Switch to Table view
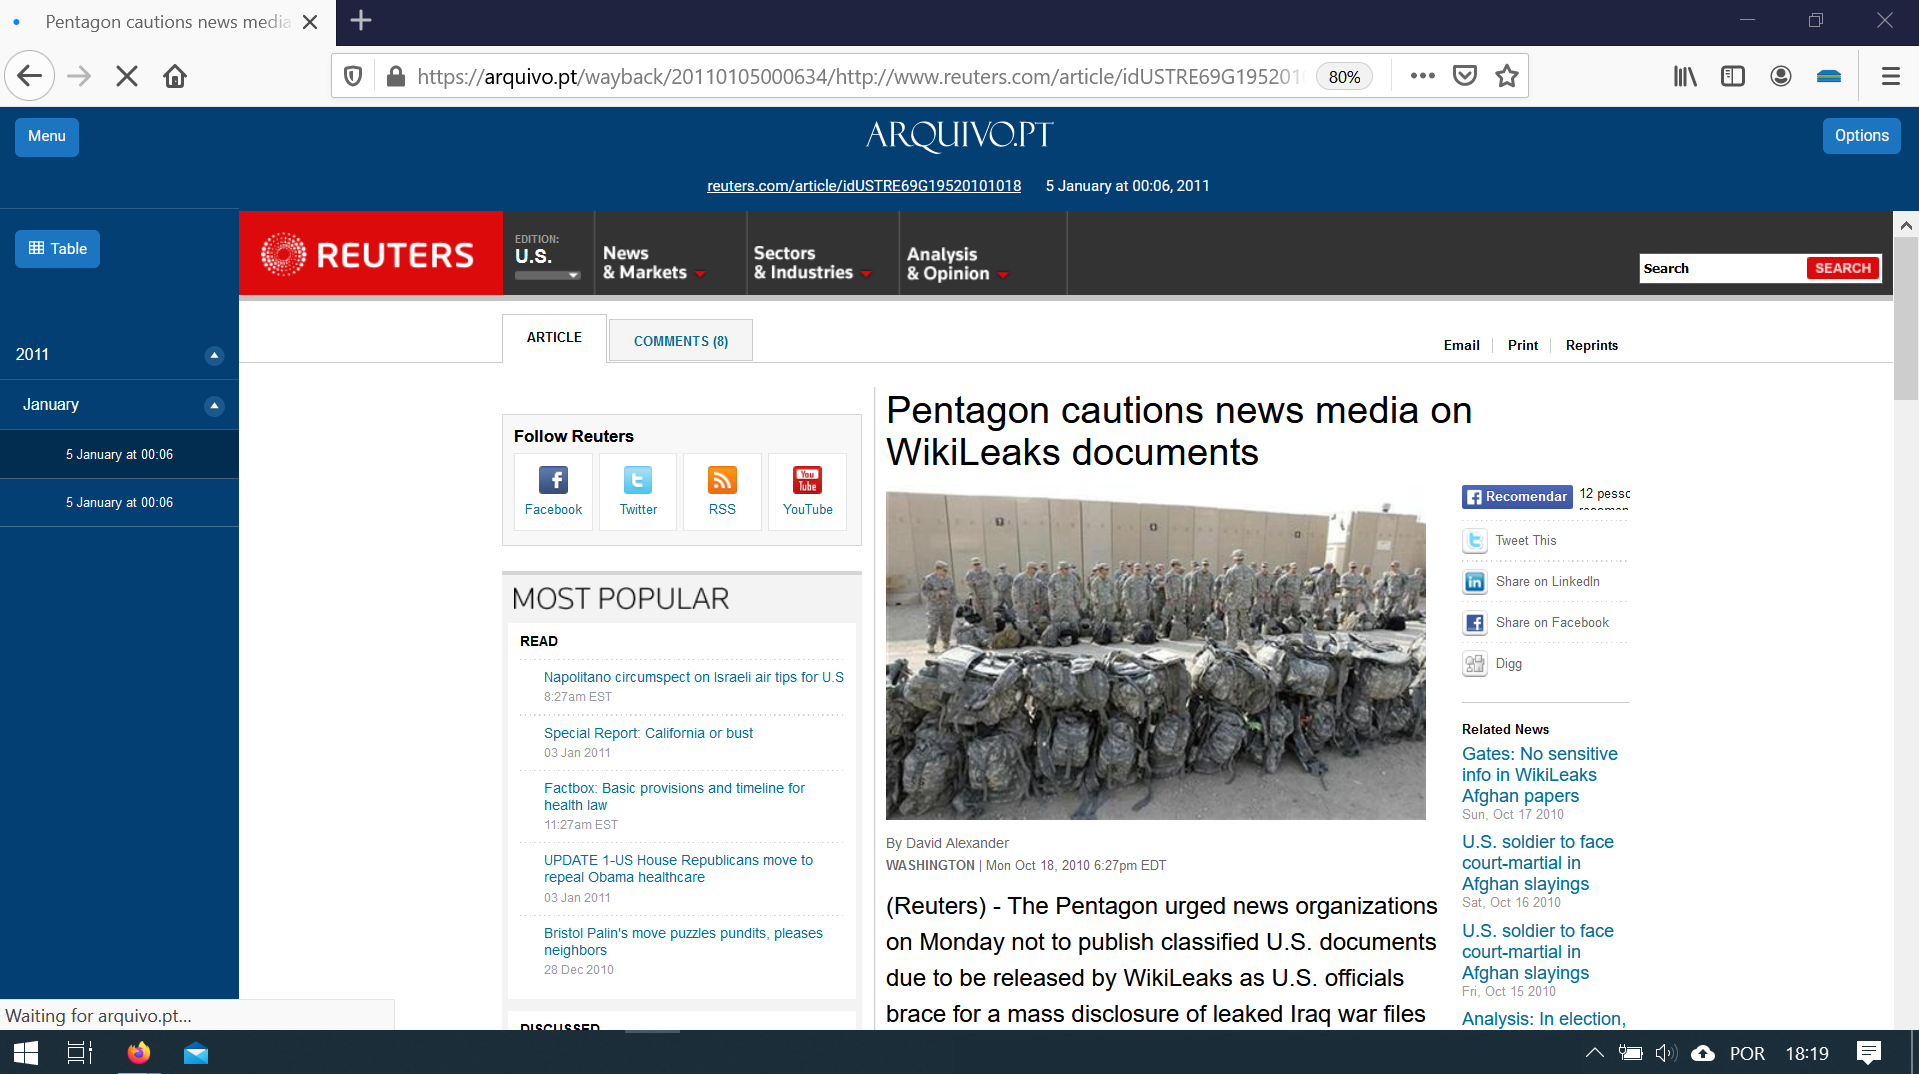Screen dimensions: 1919x1074 57,249
